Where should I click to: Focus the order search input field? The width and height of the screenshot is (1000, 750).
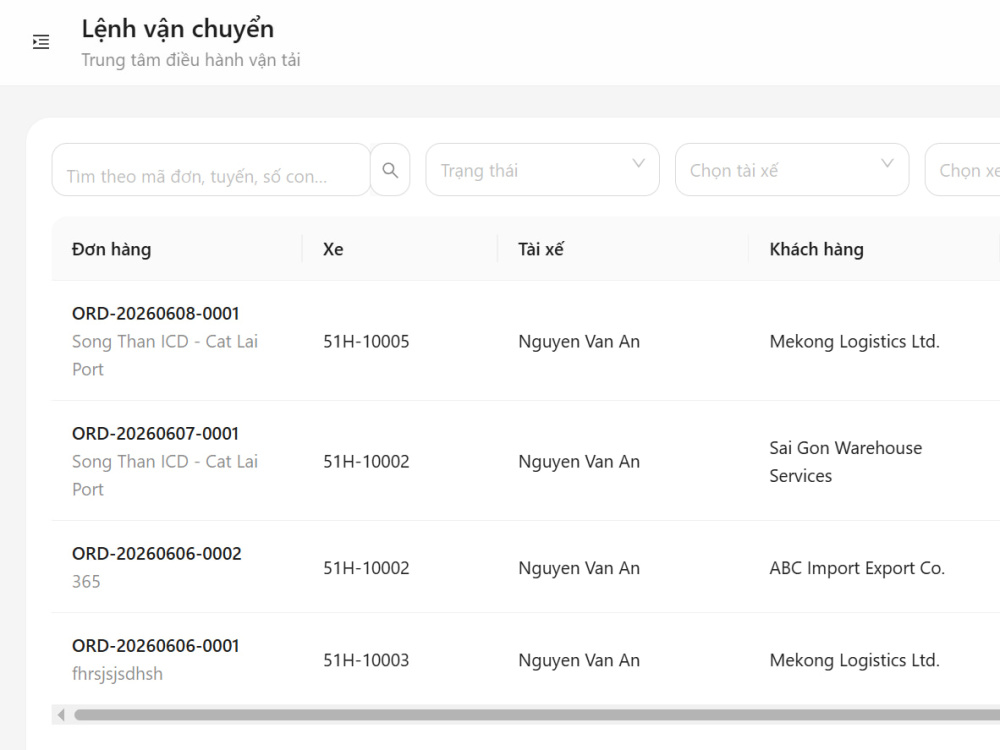[x=211, y=170]
